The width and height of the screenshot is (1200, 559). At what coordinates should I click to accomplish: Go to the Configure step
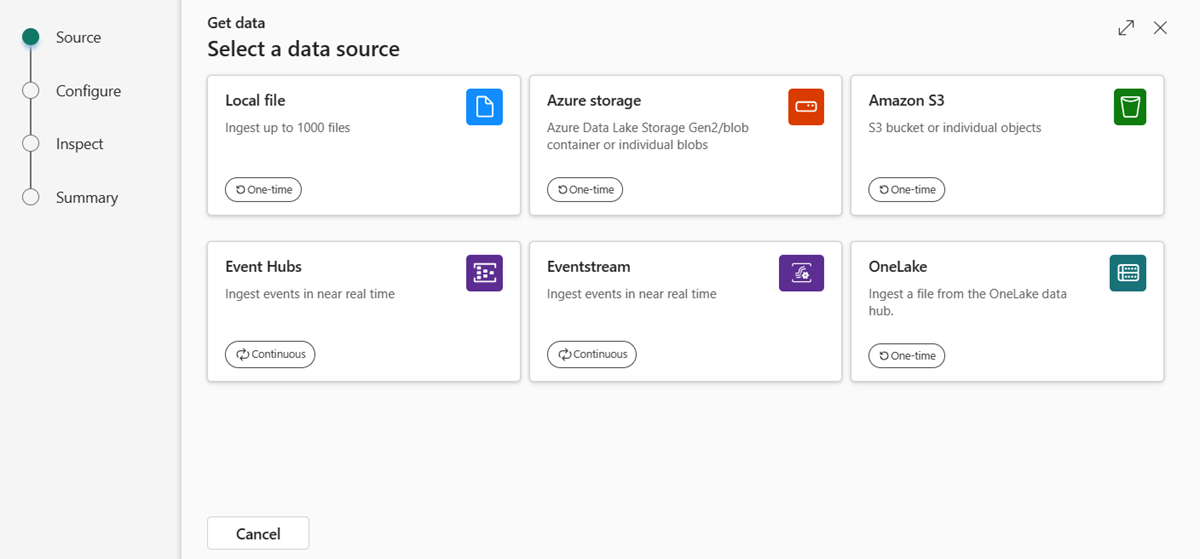pos(88,91)
